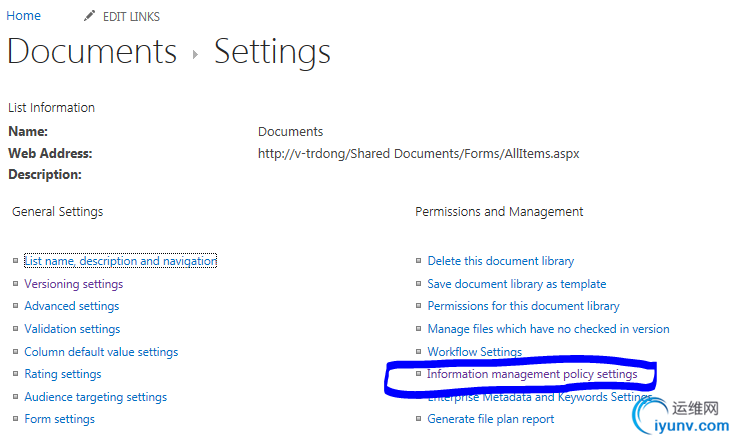Screen dimensions: 735x442
Task: Open Information management policy settings
Action: click(532, 374)
